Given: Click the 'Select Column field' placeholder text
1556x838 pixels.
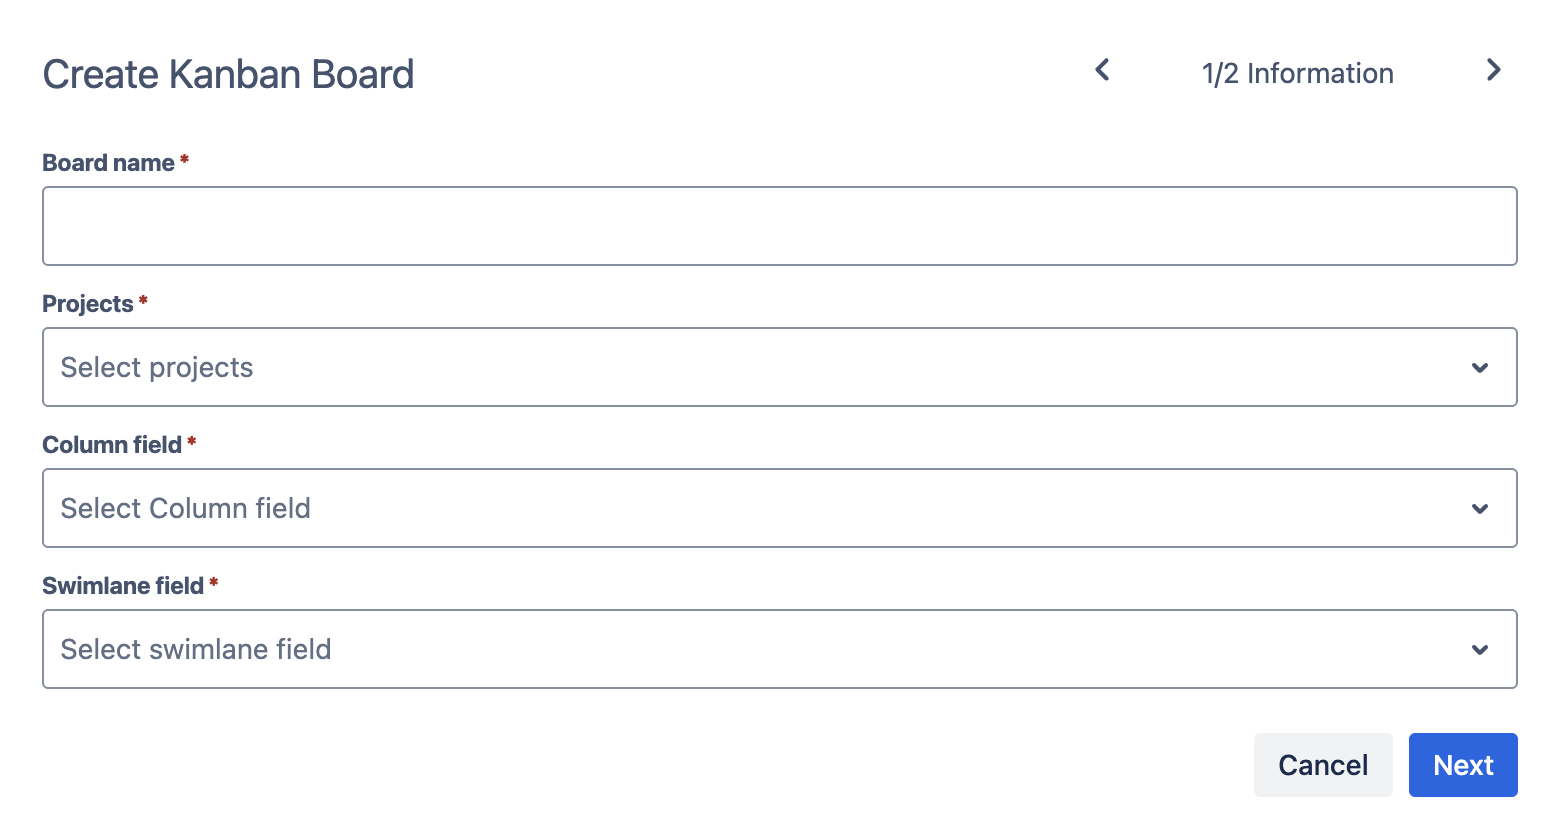Looking at the screenshot, I should click(186, 509).
